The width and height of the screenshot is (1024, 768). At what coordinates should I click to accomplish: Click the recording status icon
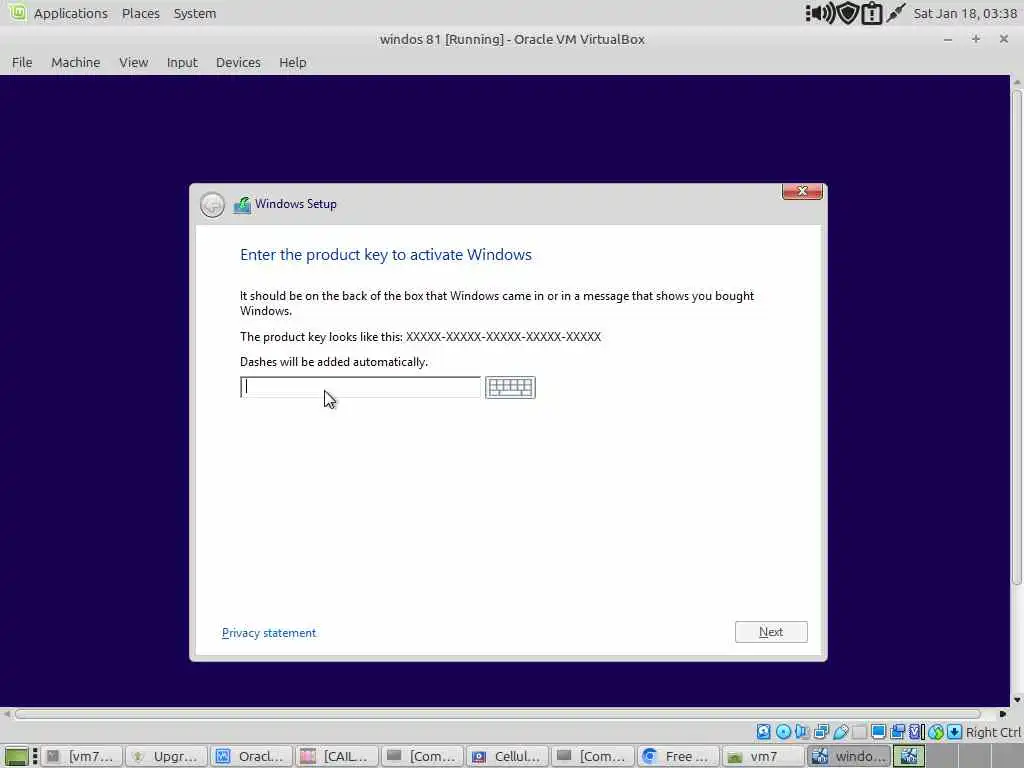point(898,731)
